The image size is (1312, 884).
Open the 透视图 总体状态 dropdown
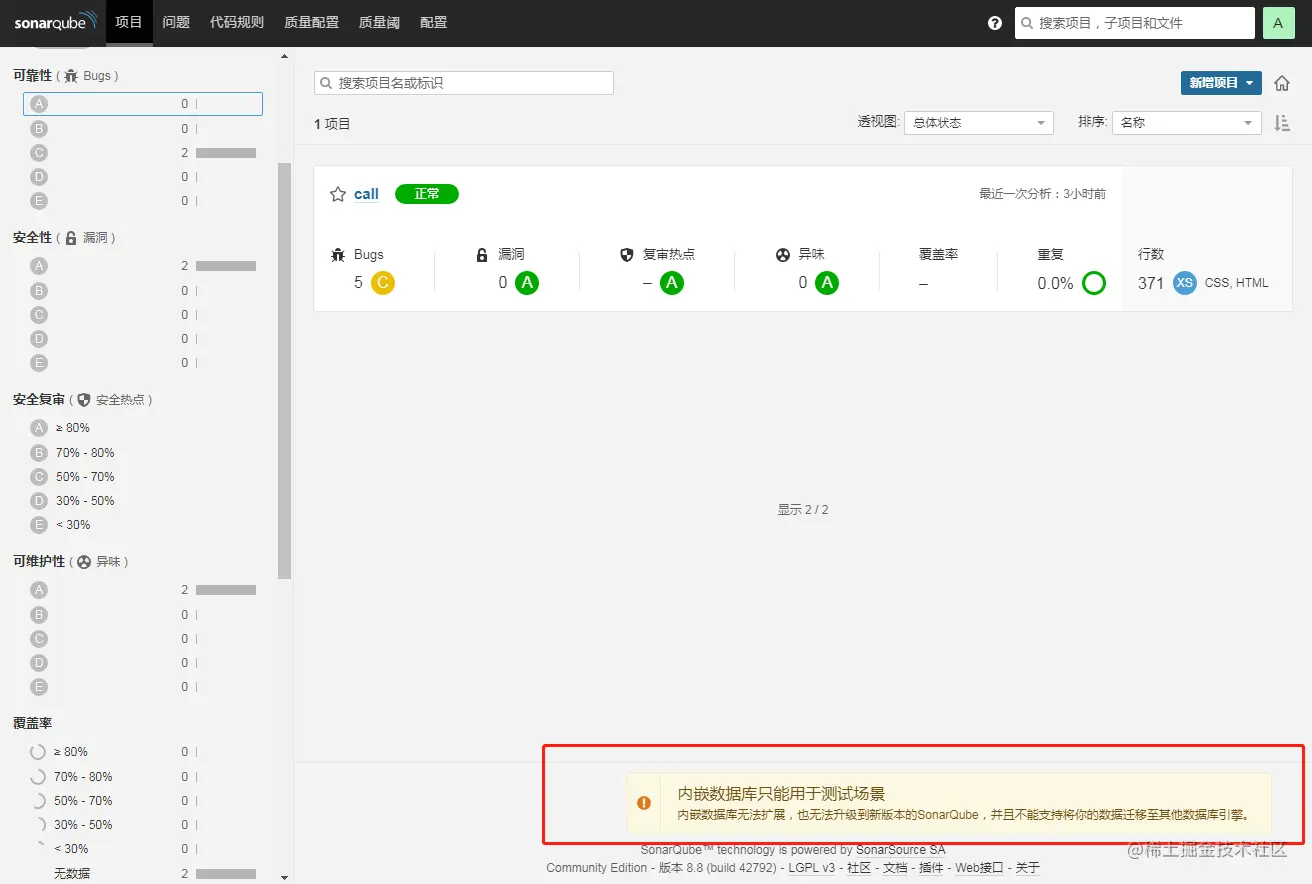pos(979,123)
